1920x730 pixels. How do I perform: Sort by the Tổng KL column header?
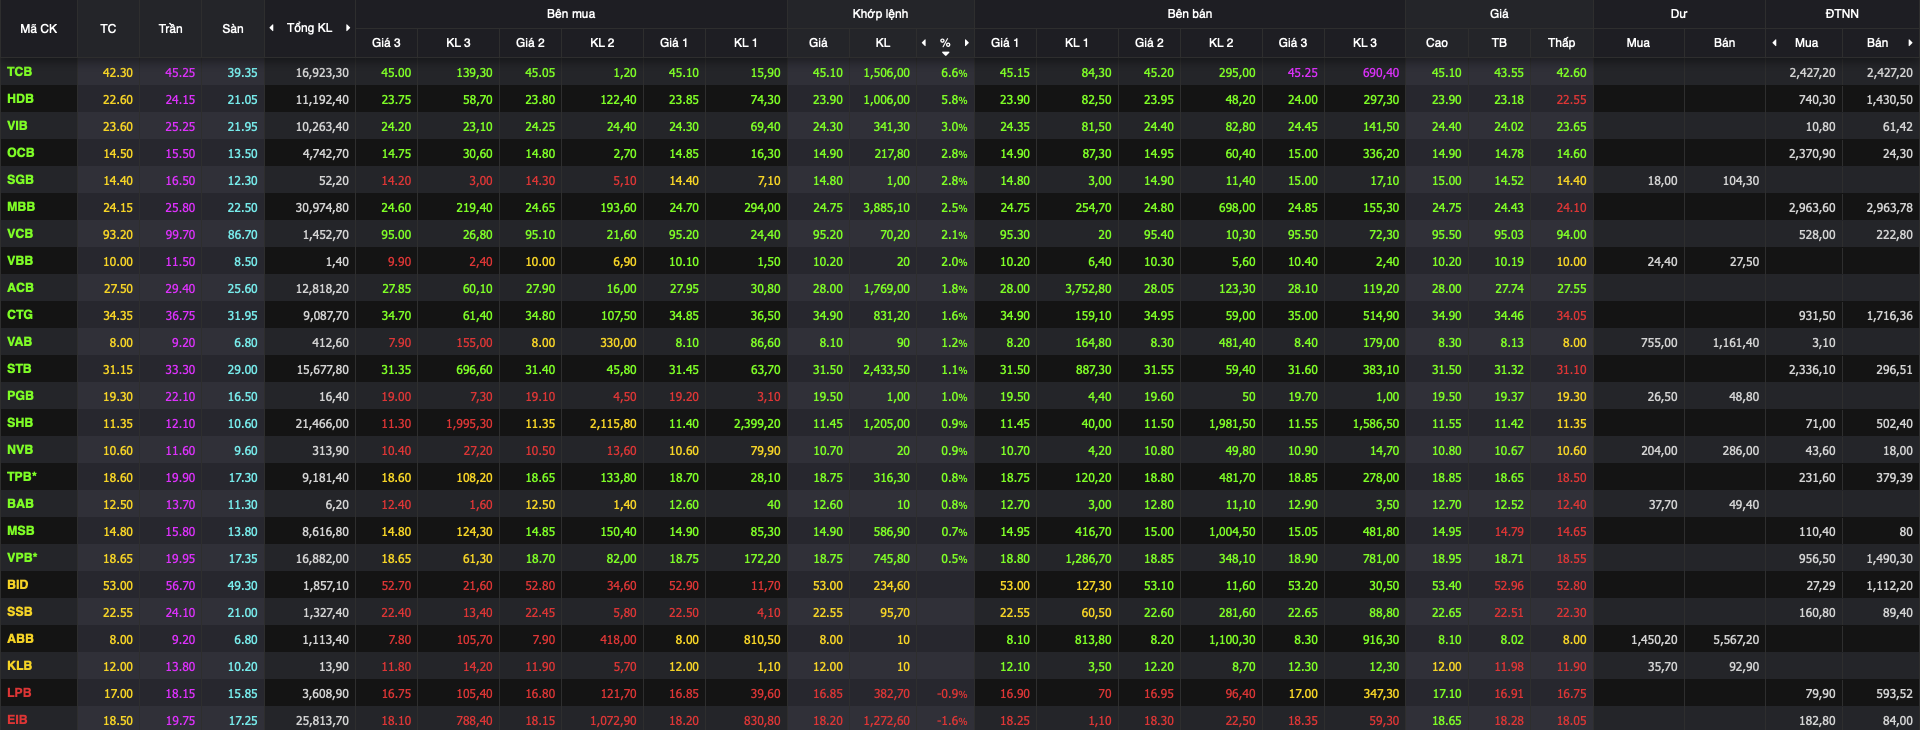309,28
